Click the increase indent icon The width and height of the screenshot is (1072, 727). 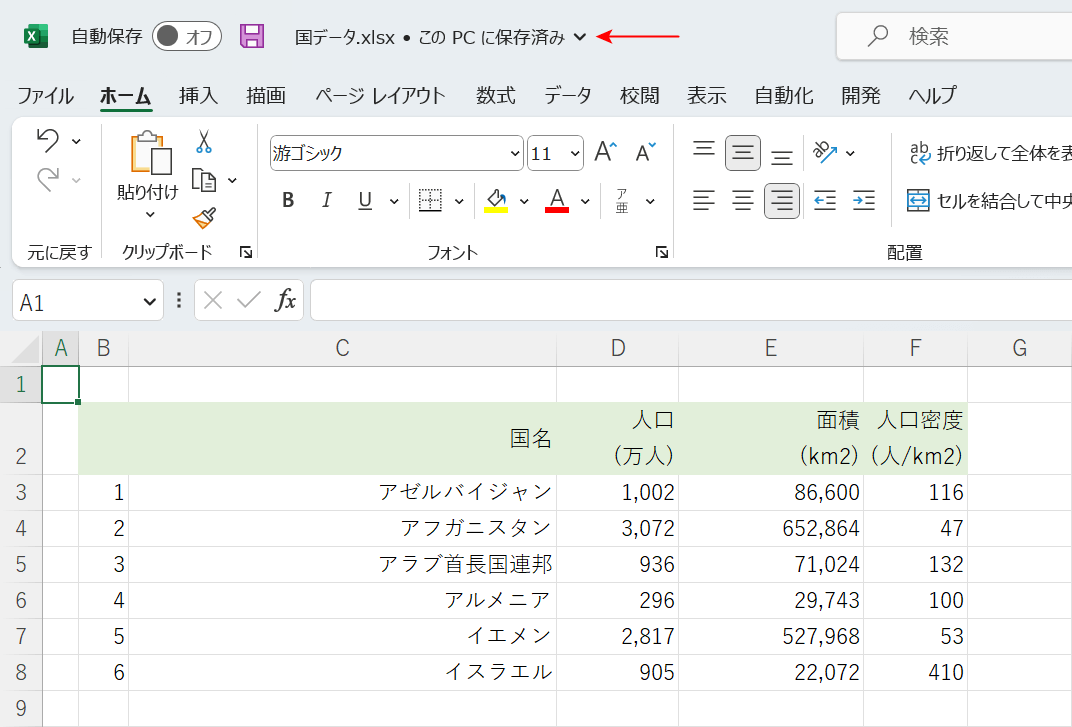pos(863,201)
